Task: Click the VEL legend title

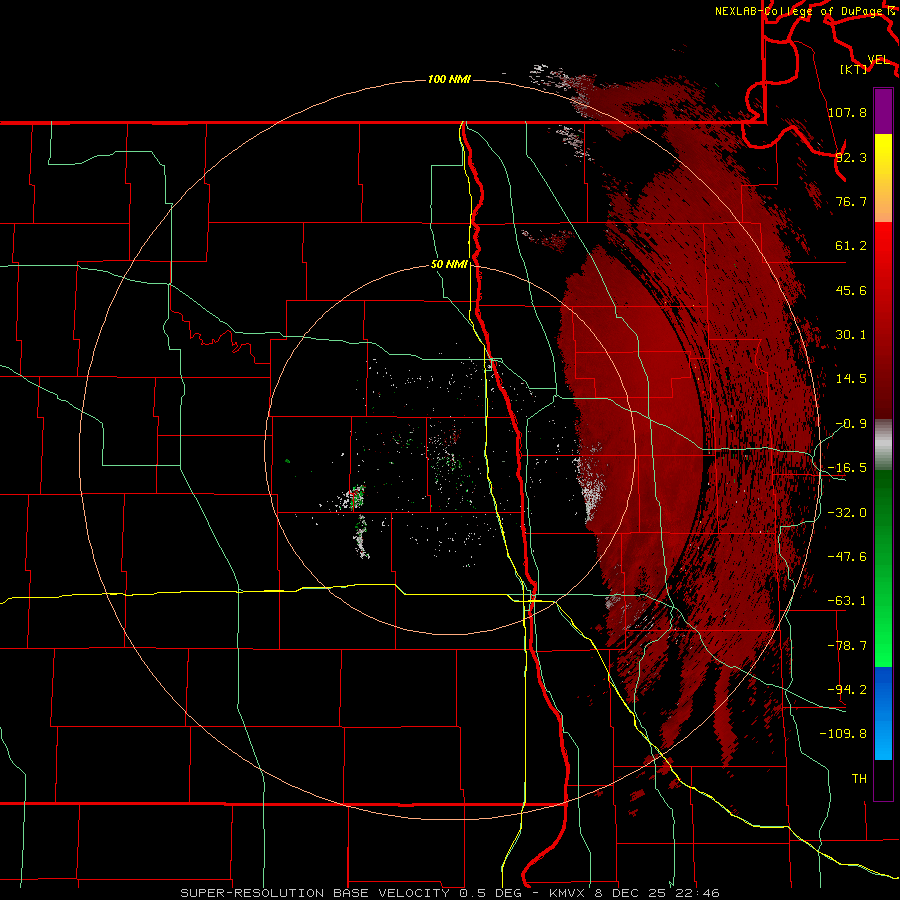Action: pyautogui.click(x=879, y=59)
